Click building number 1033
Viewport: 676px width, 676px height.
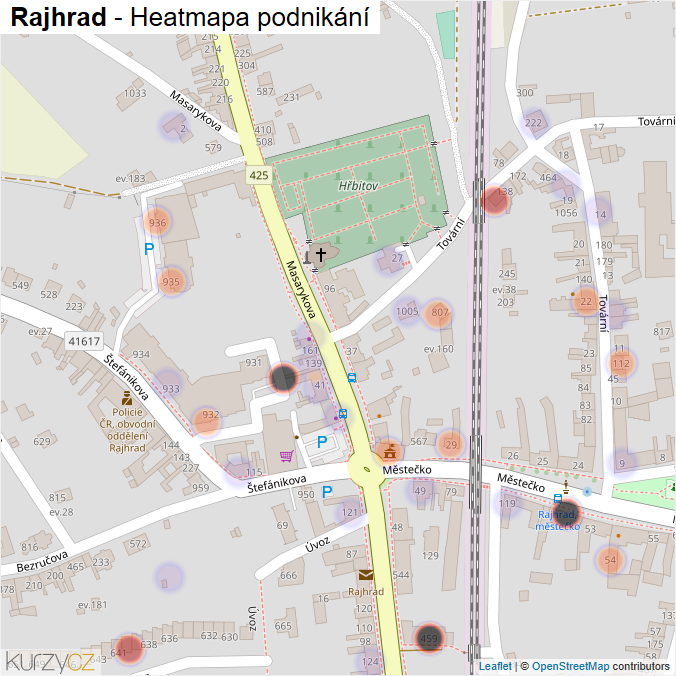point(135,93)
